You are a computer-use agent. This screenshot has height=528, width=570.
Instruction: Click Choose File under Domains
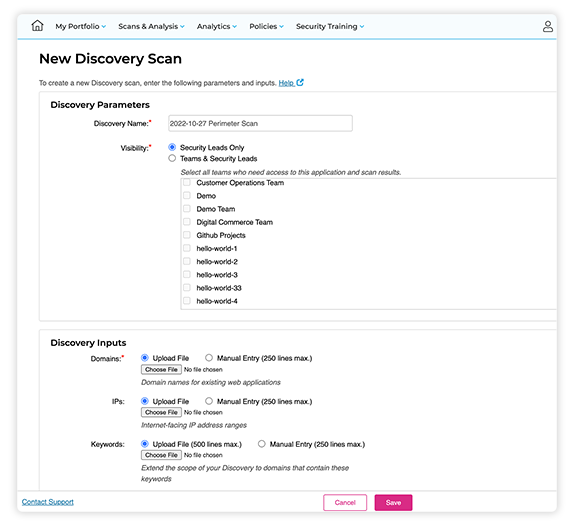[161, 369]
